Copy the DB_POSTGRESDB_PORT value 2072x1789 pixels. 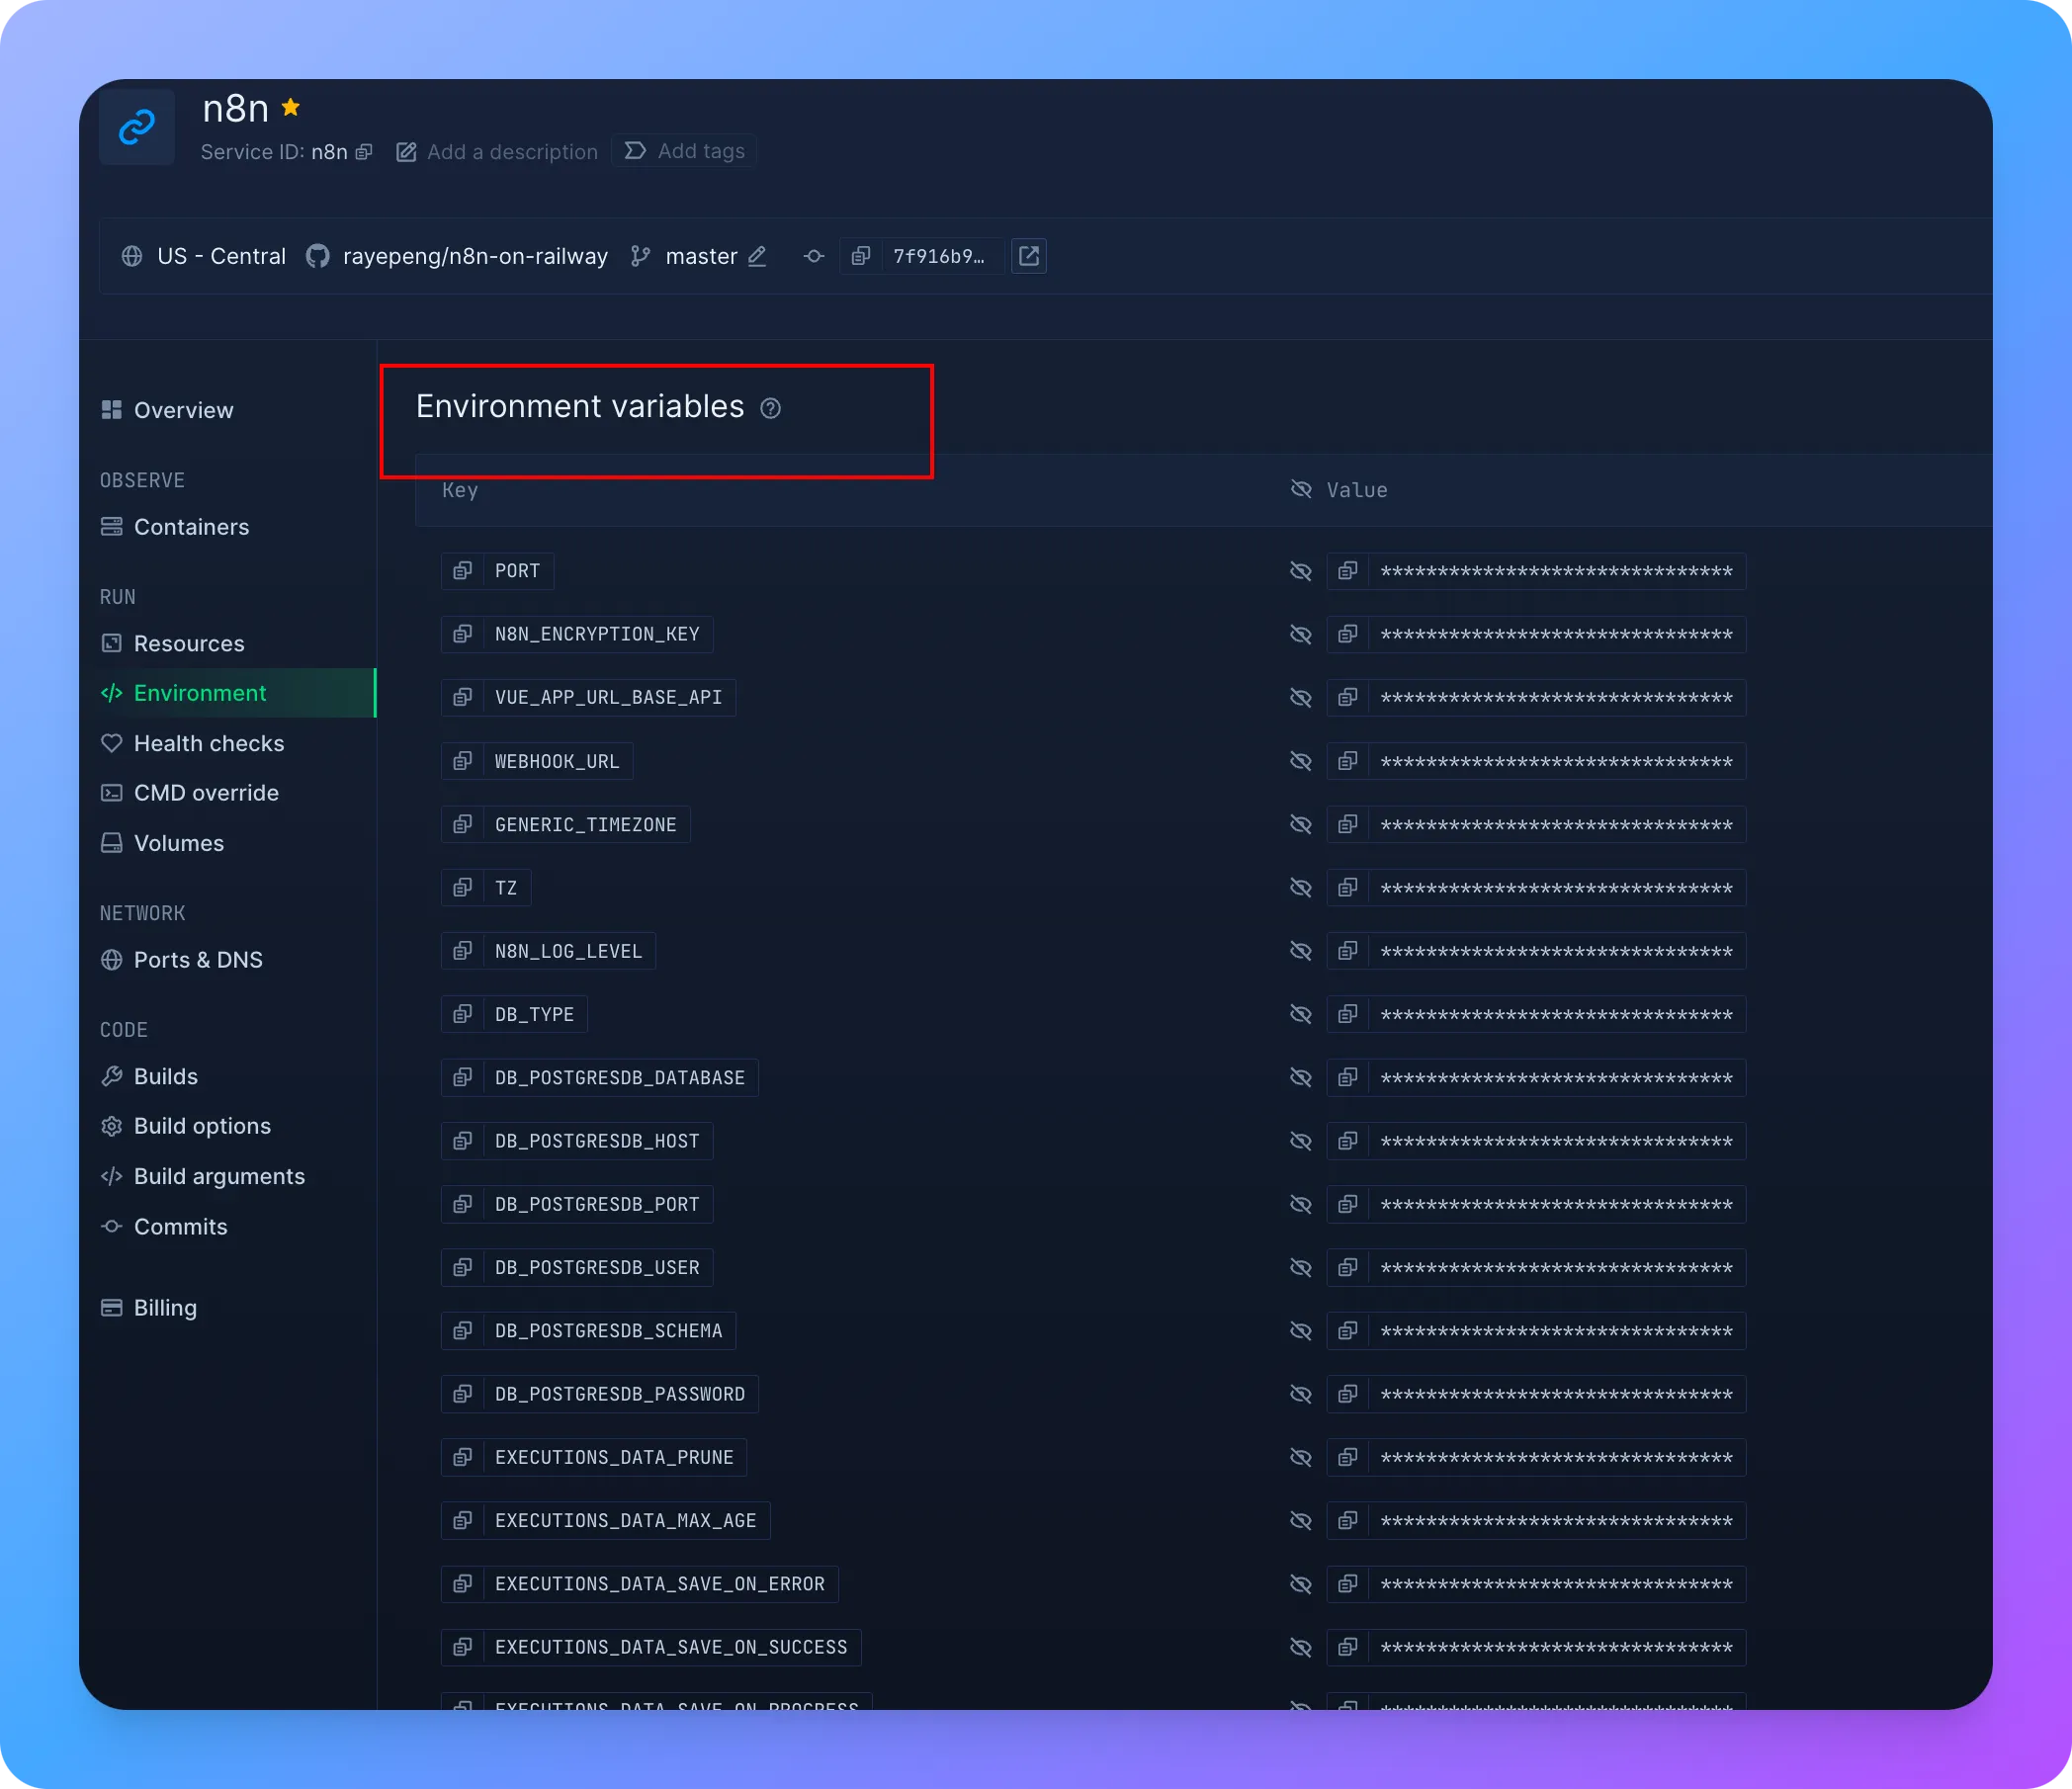click(1348, 1204)
